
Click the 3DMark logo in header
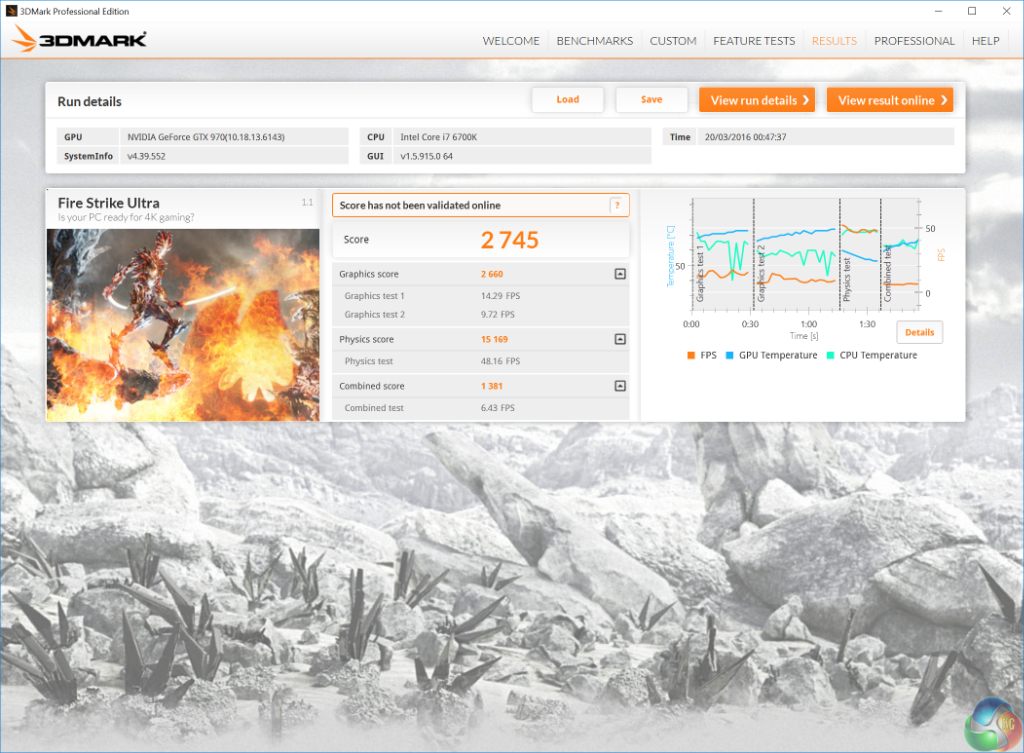[x=80, y=40]
